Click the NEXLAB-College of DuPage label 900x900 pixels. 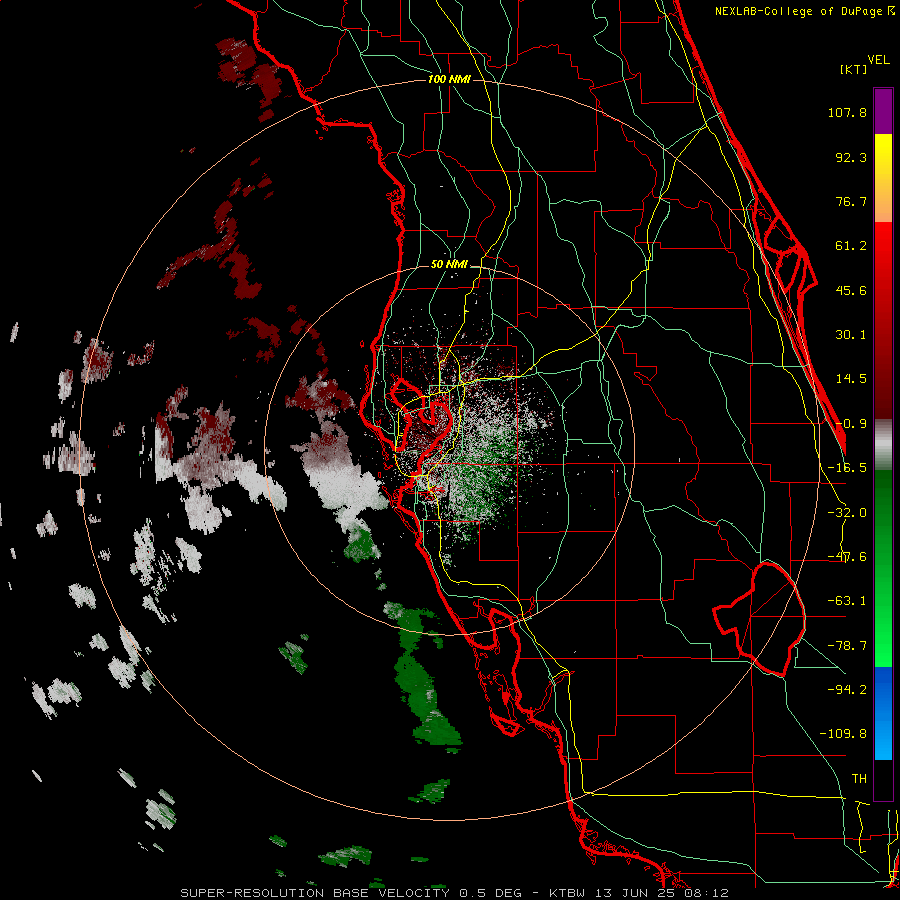[800, 11]
